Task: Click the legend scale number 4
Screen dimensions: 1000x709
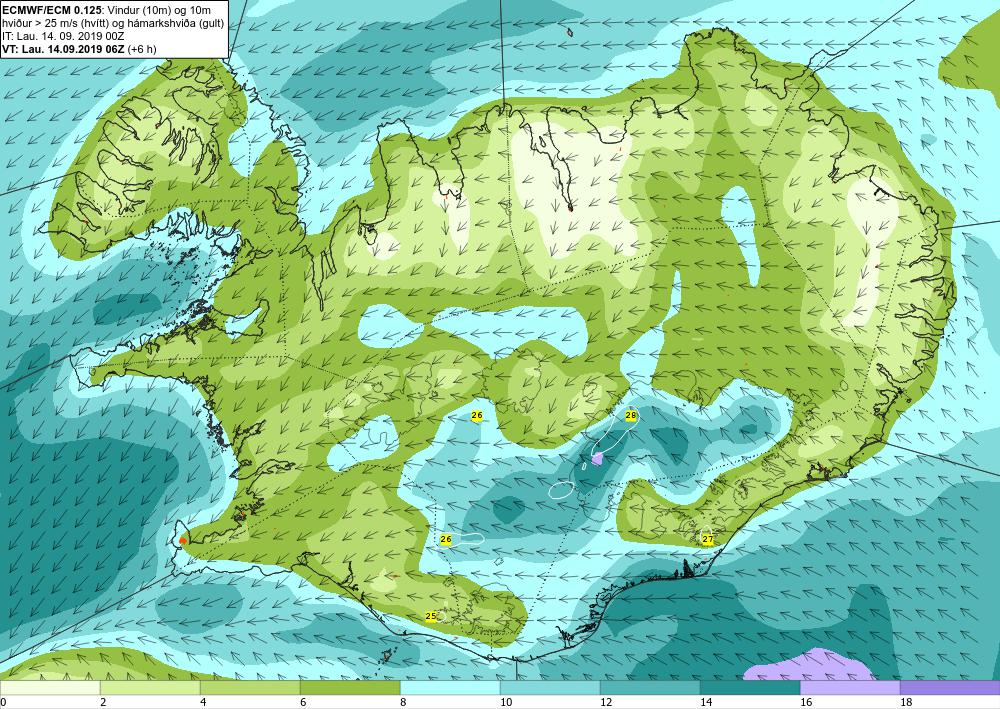Action: (x=203, y=702)
